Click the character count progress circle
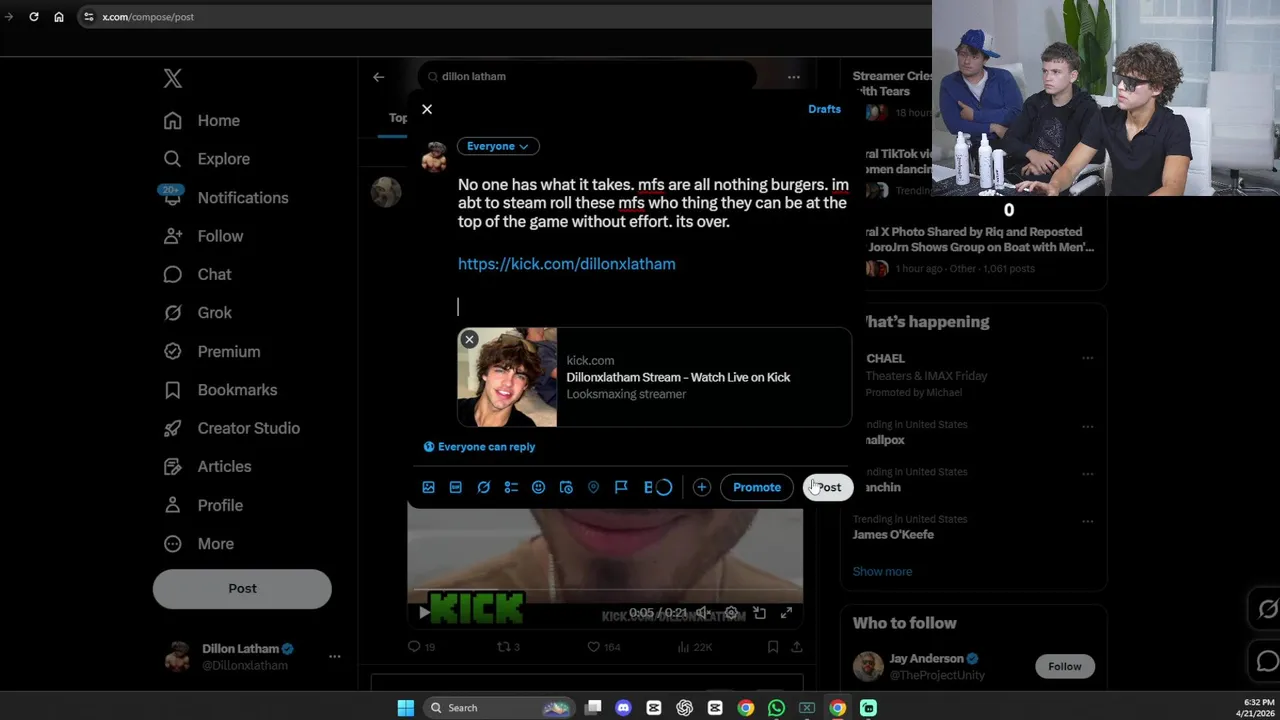Image resolution: width=1280 pixels, height=720 pixels. [x=664, y=487]
